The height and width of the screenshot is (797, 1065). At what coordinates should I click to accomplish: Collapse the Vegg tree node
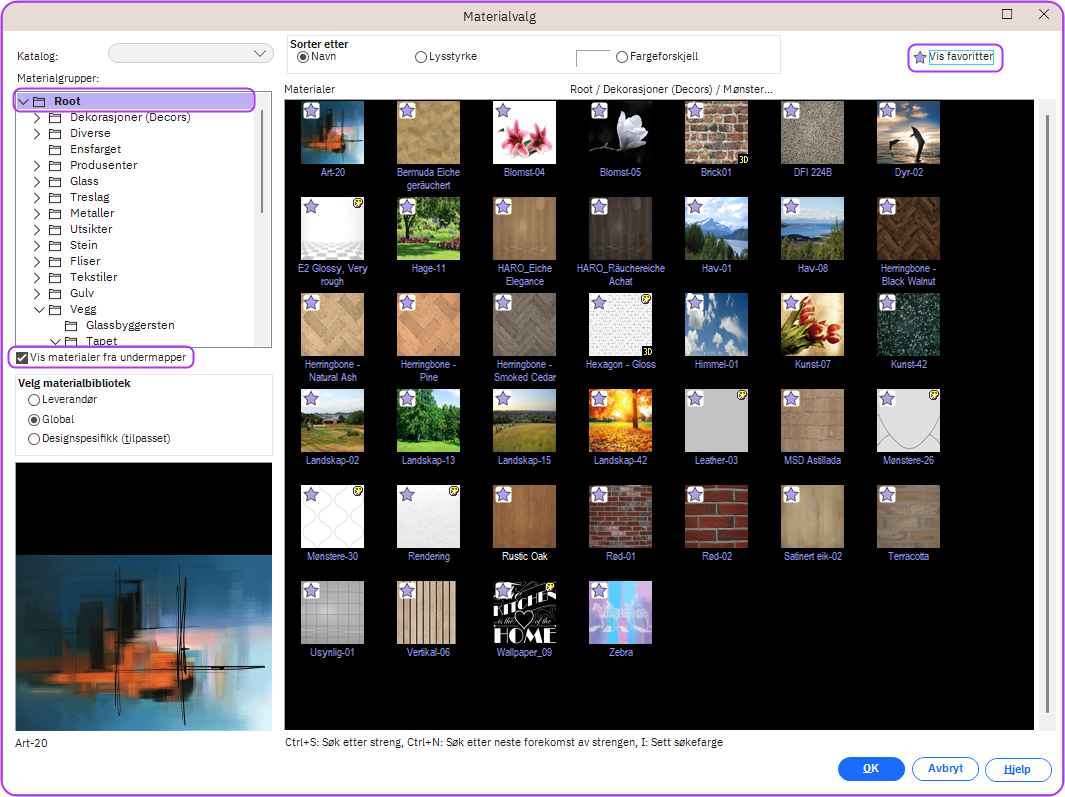point(37,309)
